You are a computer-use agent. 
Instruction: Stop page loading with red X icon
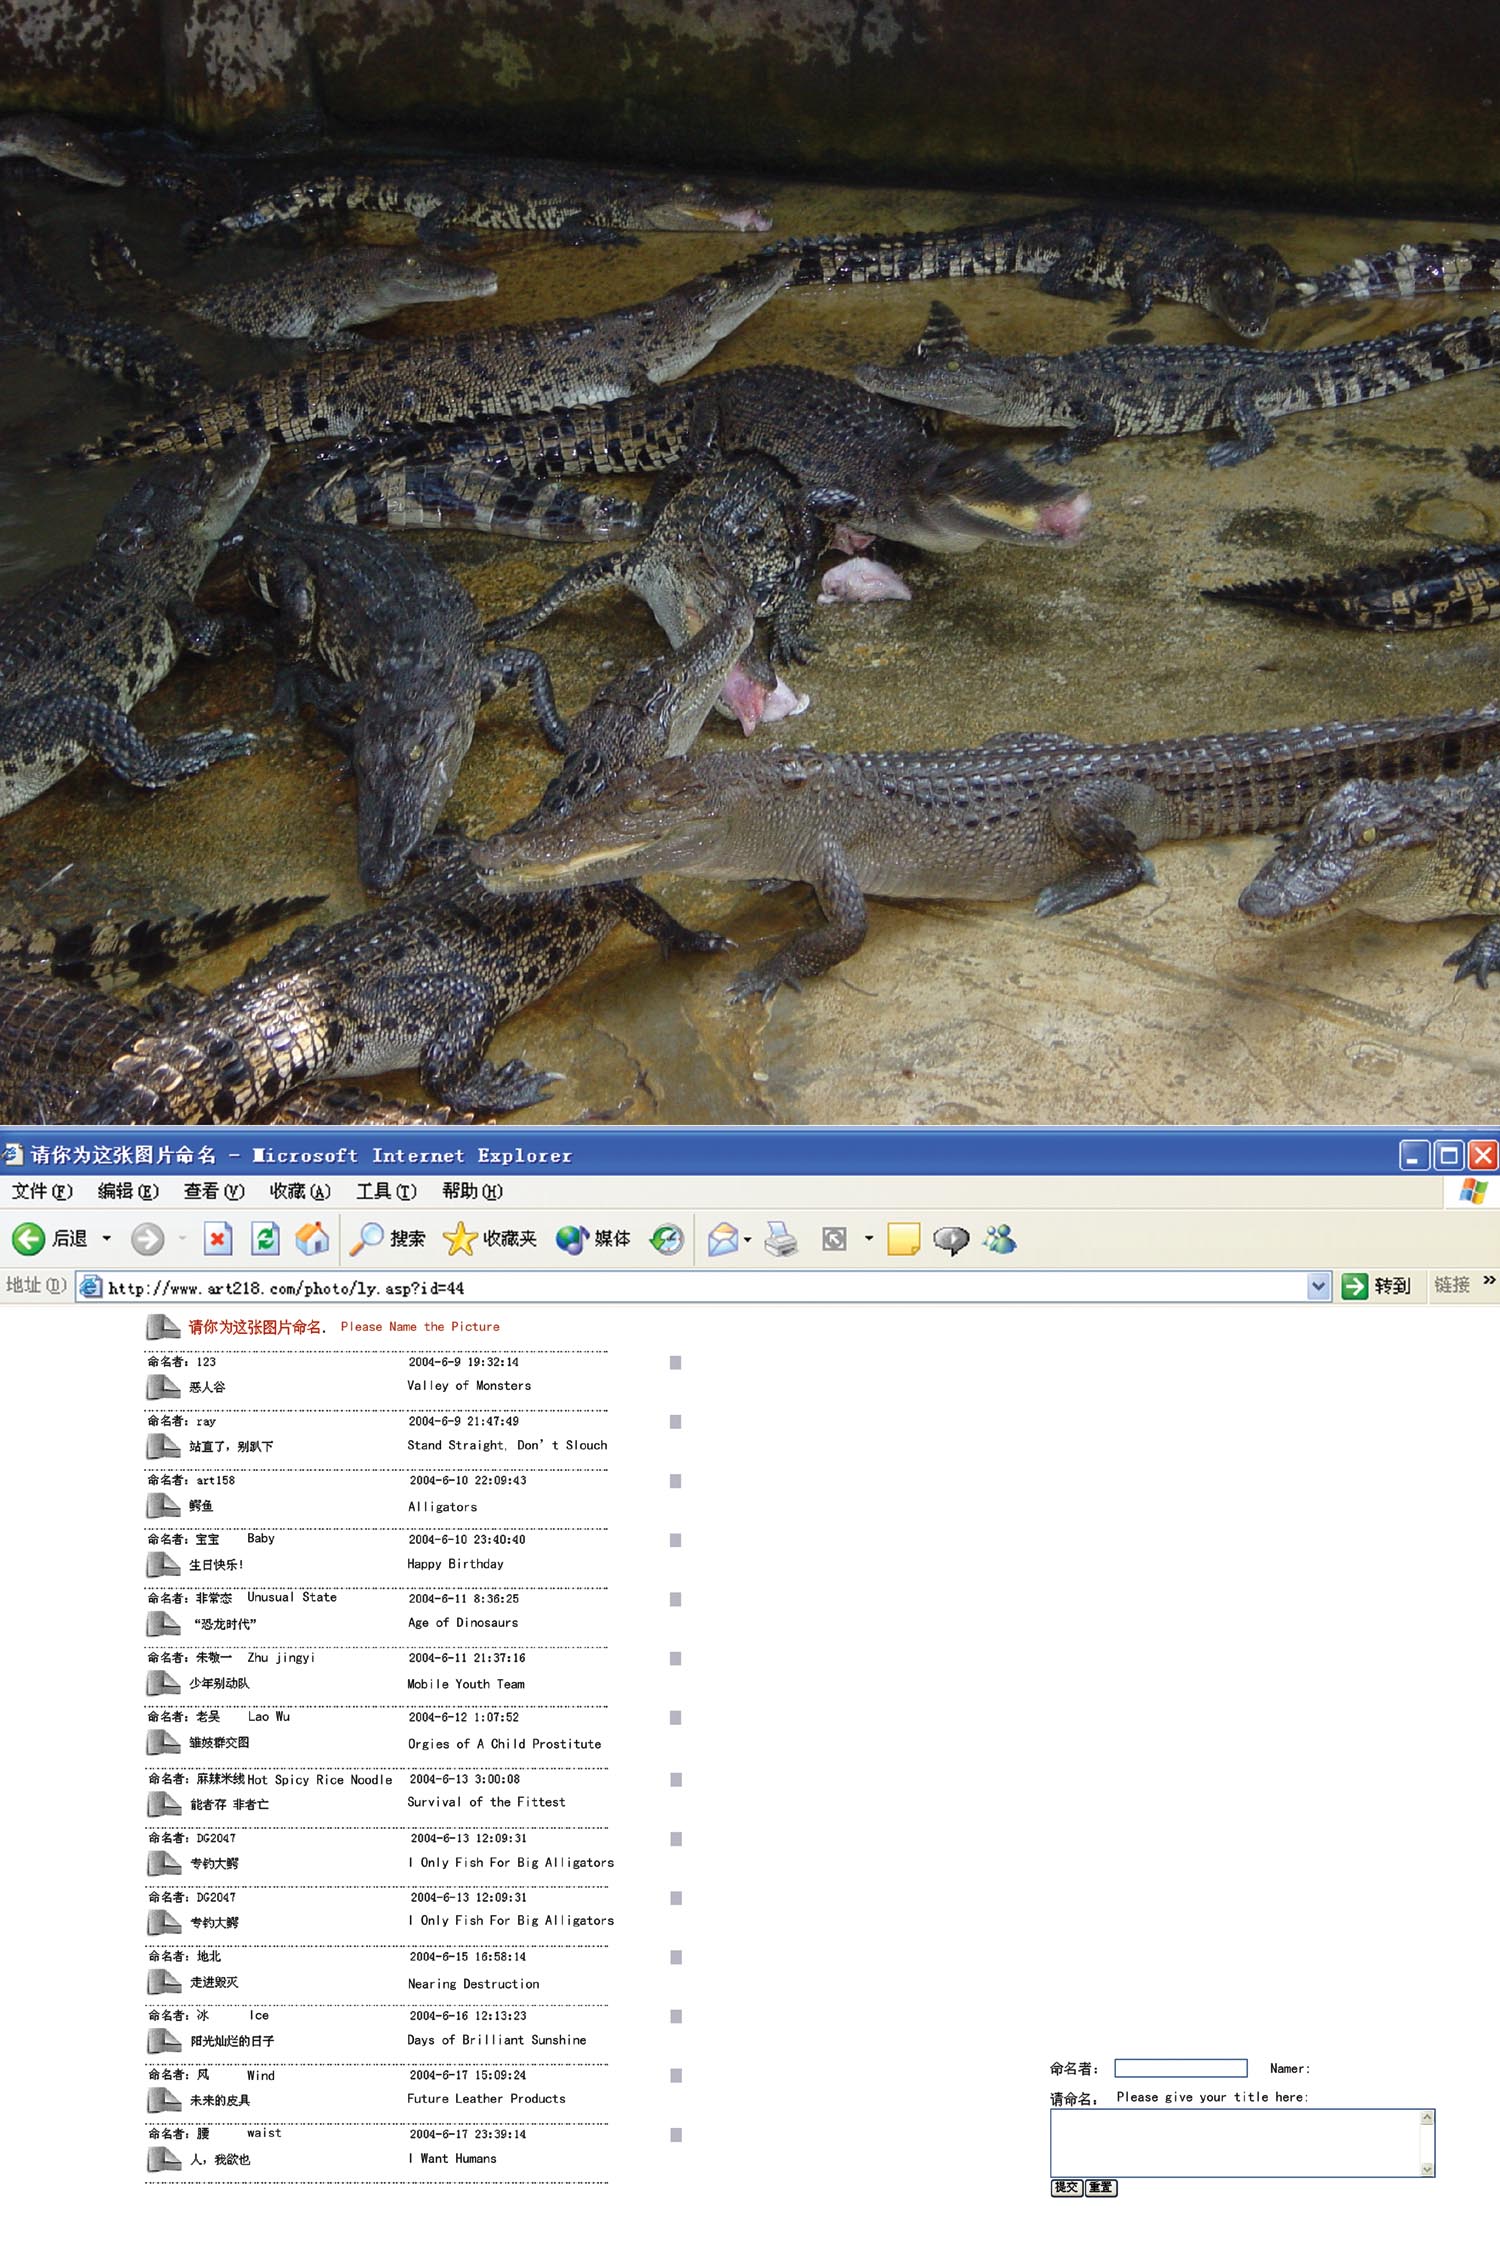click(x=218, y=1239)
